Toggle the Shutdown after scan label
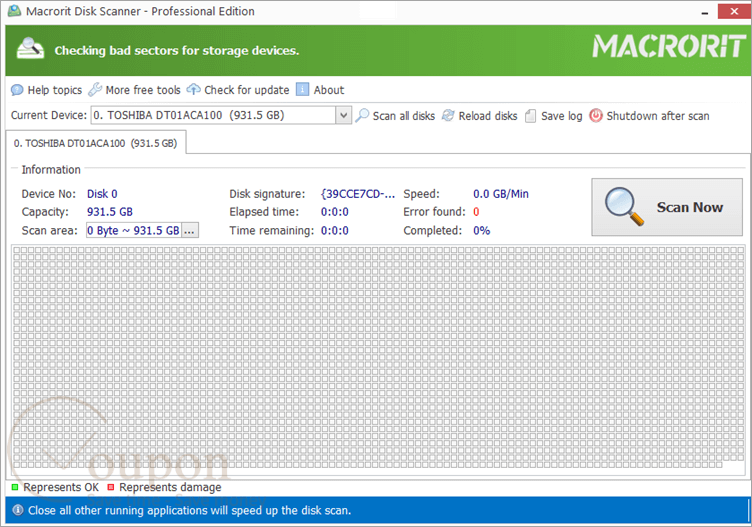Screen dimensions: 752x527 [x=658, y=116]
